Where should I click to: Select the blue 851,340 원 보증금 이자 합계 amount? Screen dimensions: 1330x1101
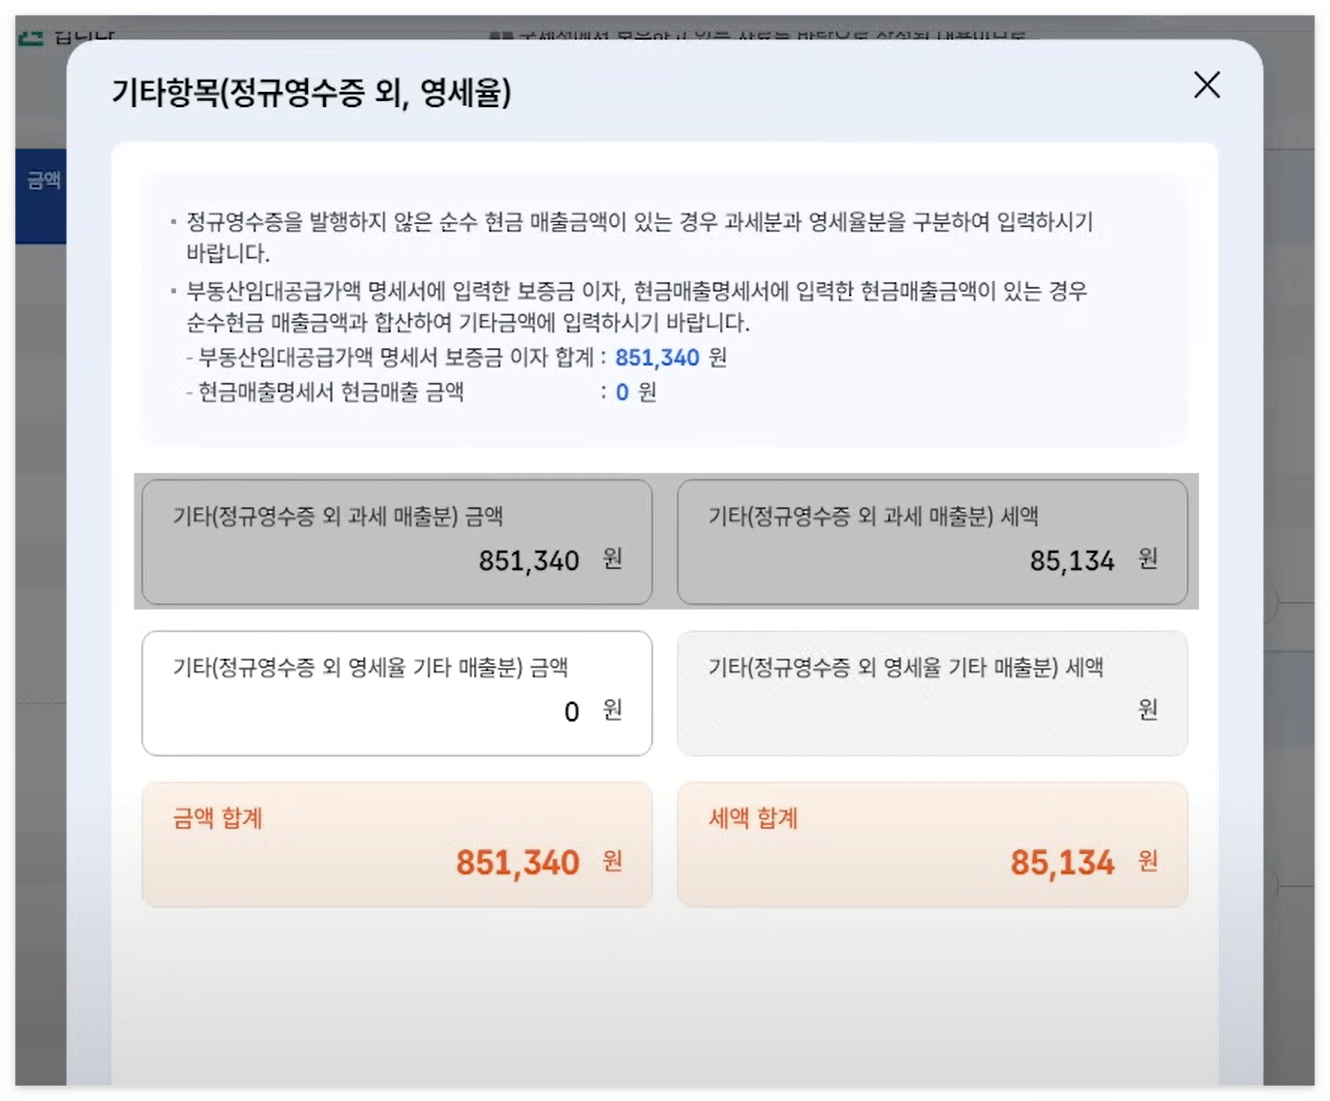(657, 357)
